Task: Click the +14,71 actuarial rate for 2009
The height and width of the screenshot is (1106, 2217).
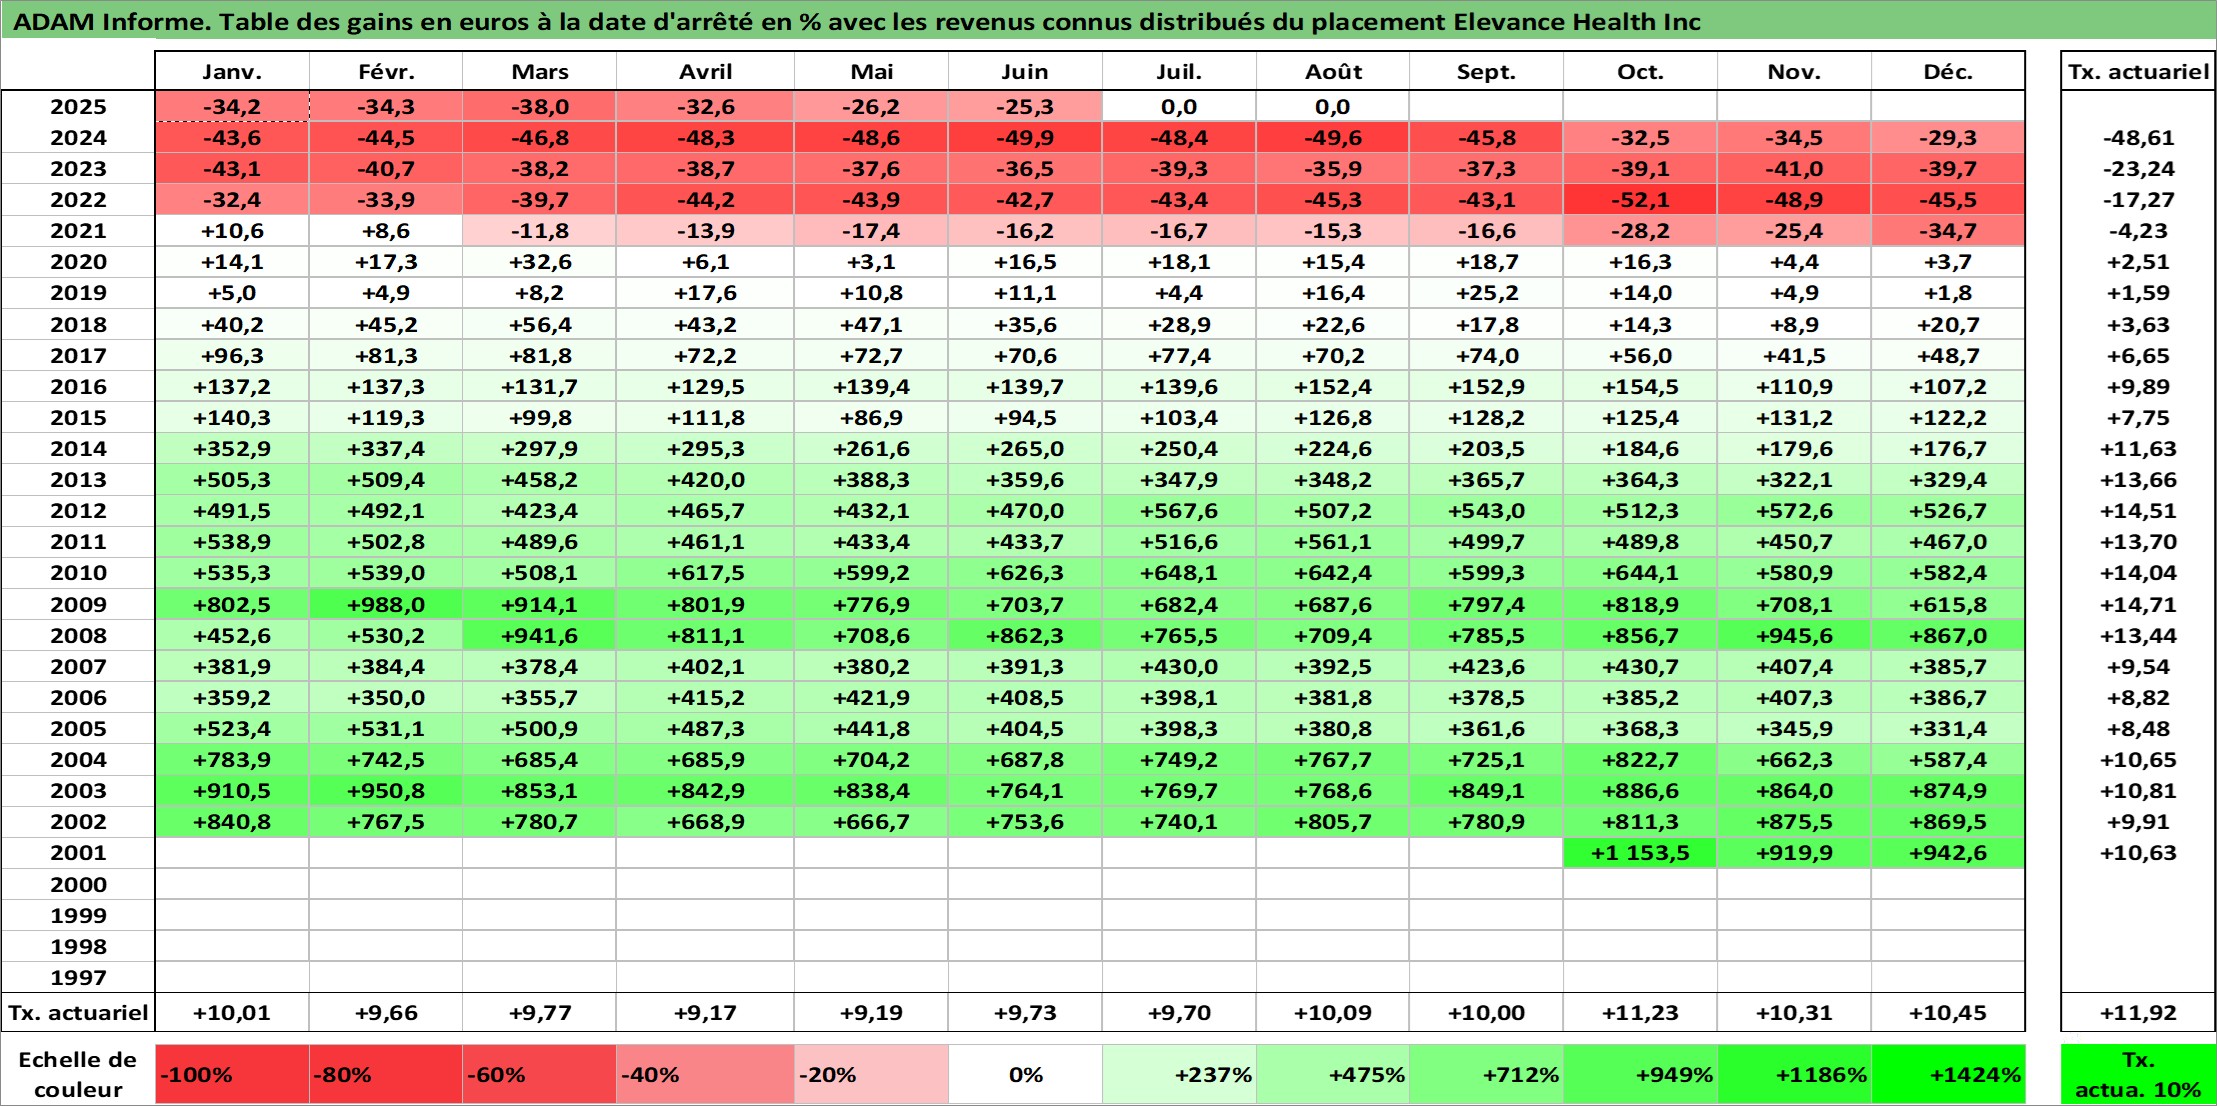Action: 2138,605
